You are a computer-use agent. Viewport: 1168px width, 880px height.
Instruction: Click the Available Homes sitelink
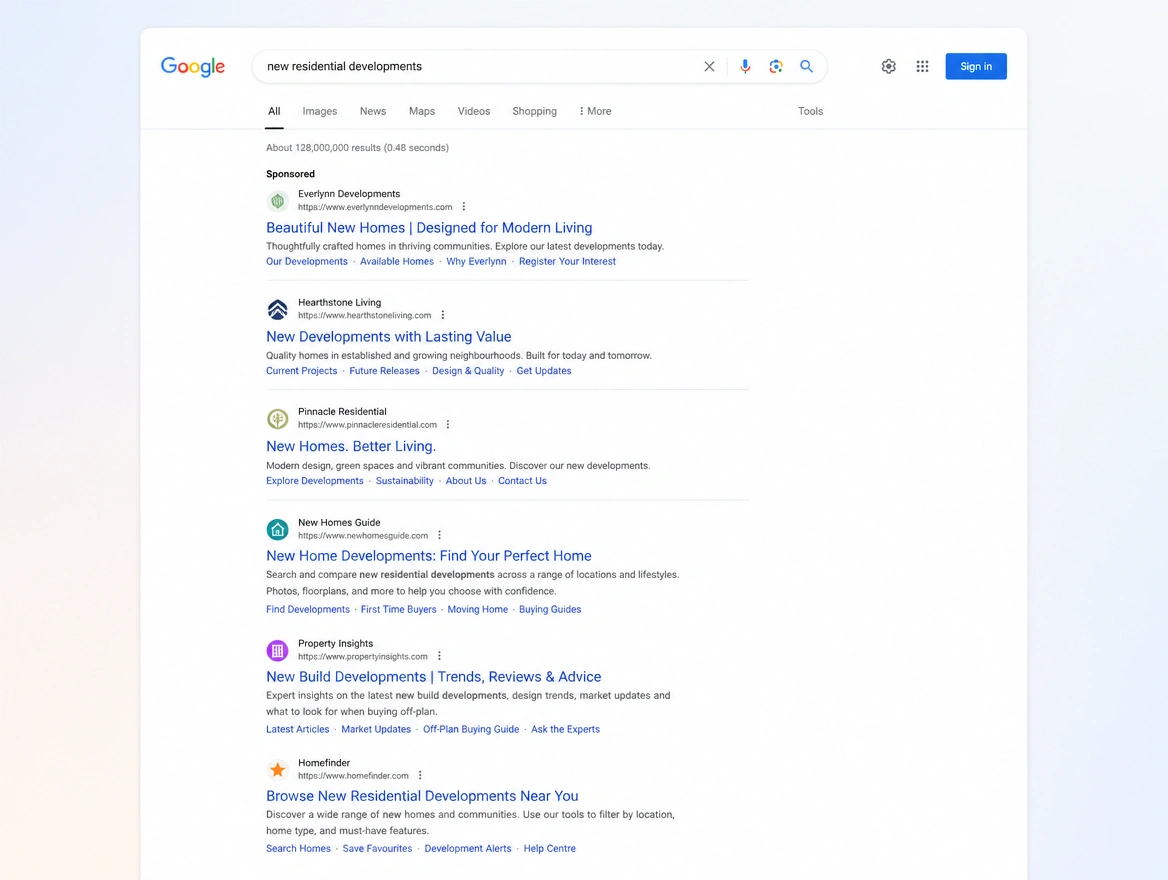point(397,262)
